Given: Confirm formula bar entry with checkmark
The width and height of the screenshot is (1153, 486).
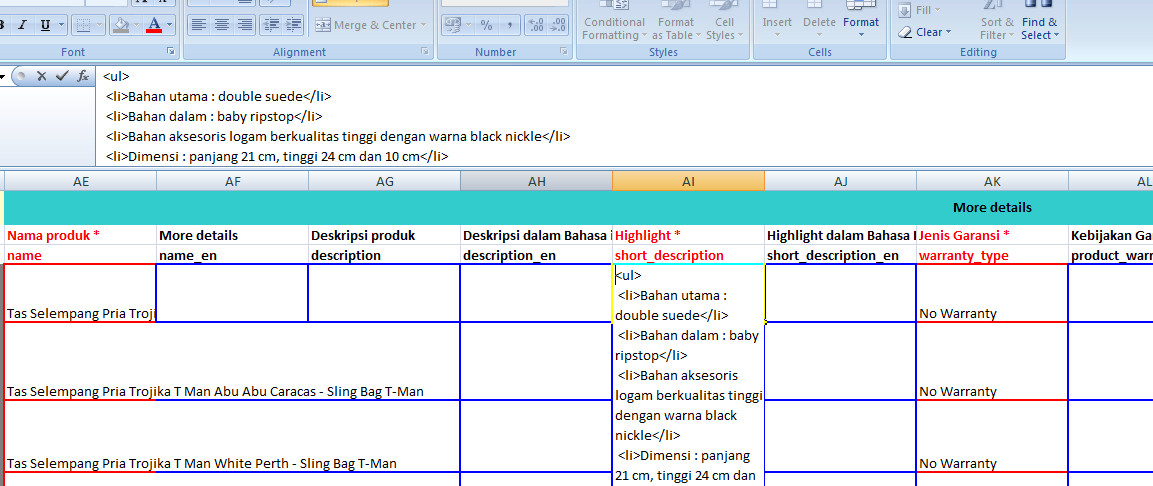Looking at the screenshot, I should coord(62,76).
